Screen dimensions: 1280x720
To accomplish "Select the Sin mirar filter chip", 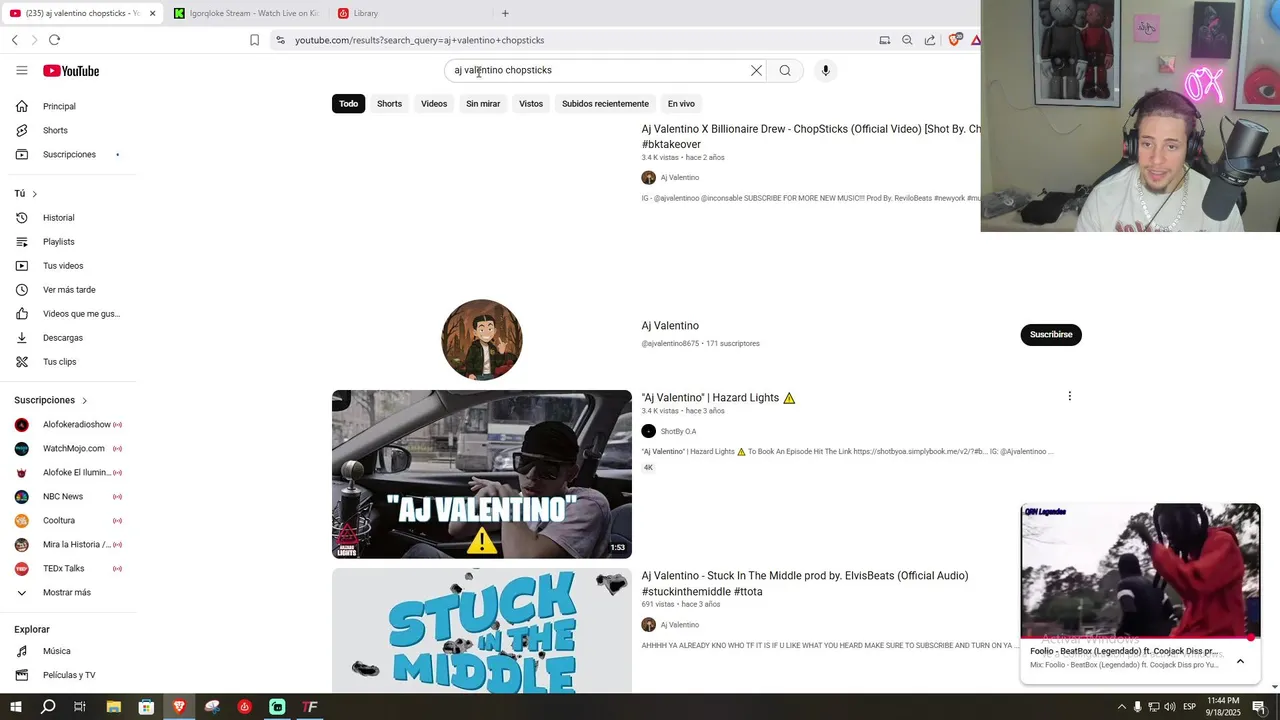I will point(483,104).
